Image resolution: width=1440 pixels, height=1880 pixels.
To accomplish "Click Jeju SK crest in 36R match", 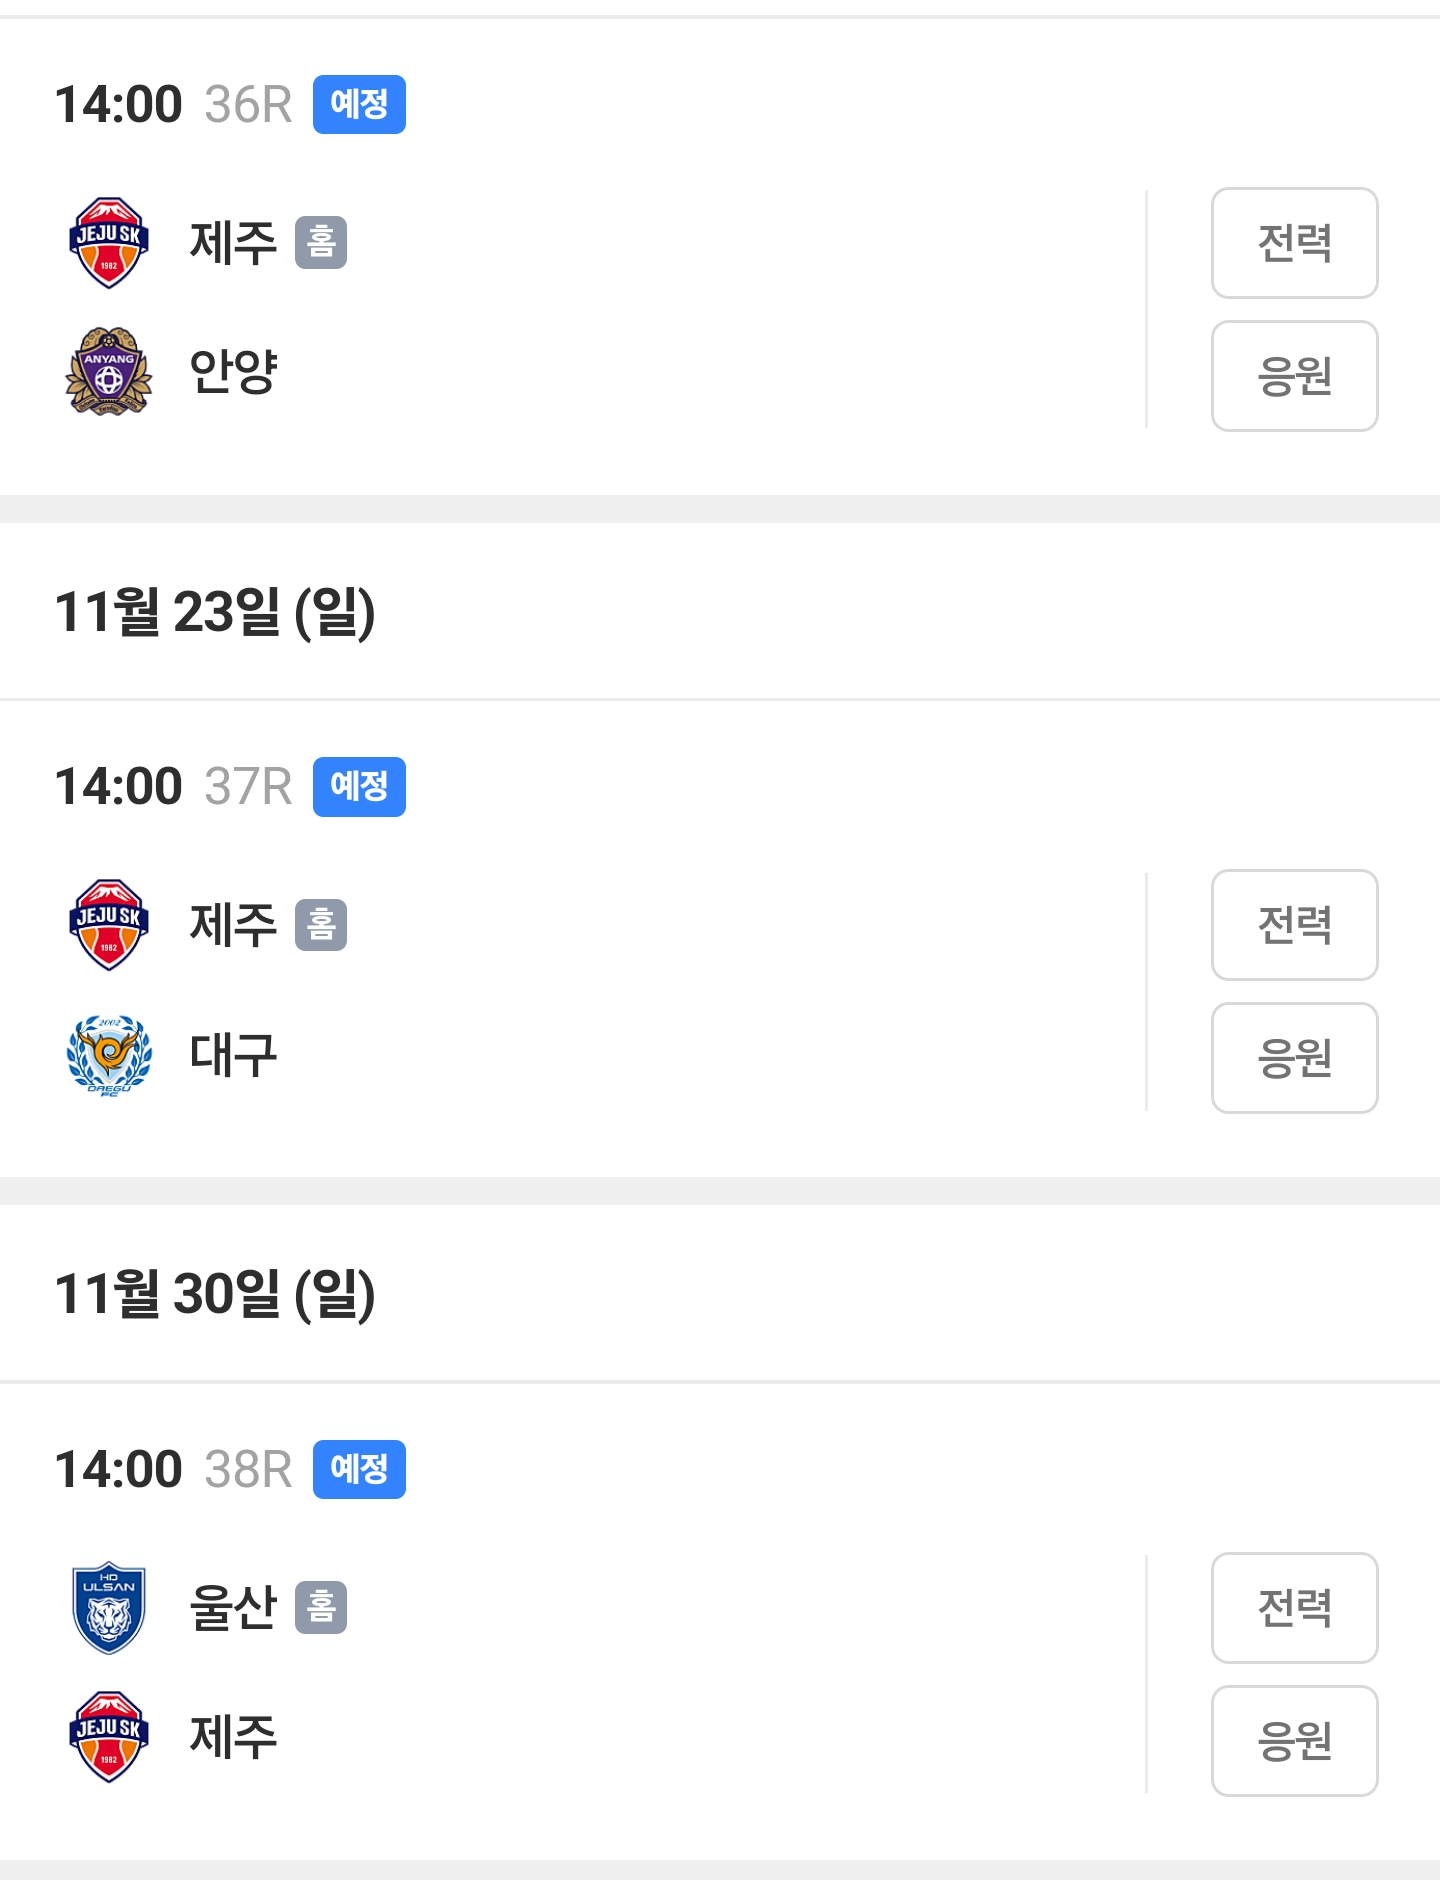I will (109, 243).
